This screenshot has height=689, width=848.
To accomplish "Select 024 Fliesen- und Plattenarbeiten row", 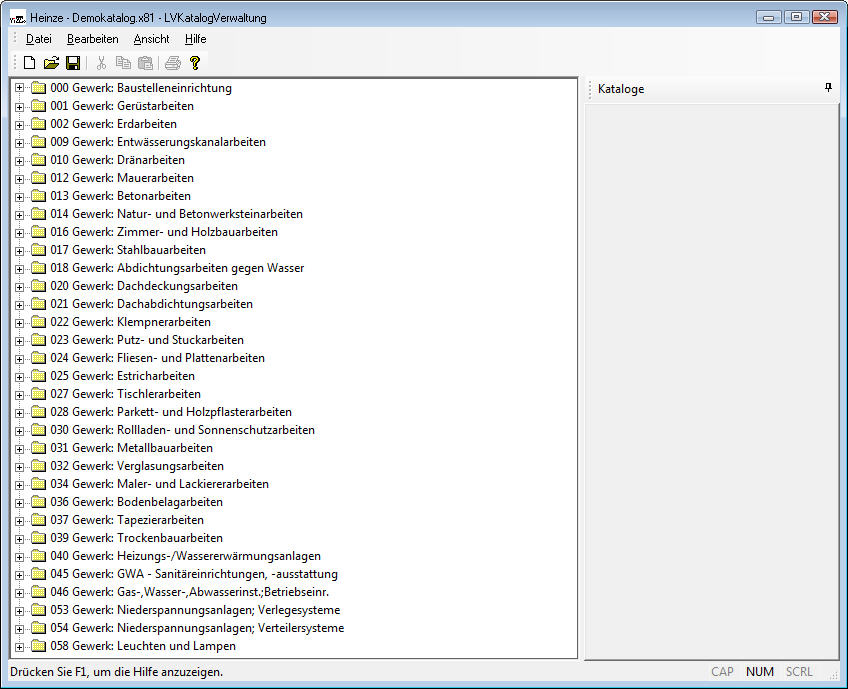I will [157, 358].
